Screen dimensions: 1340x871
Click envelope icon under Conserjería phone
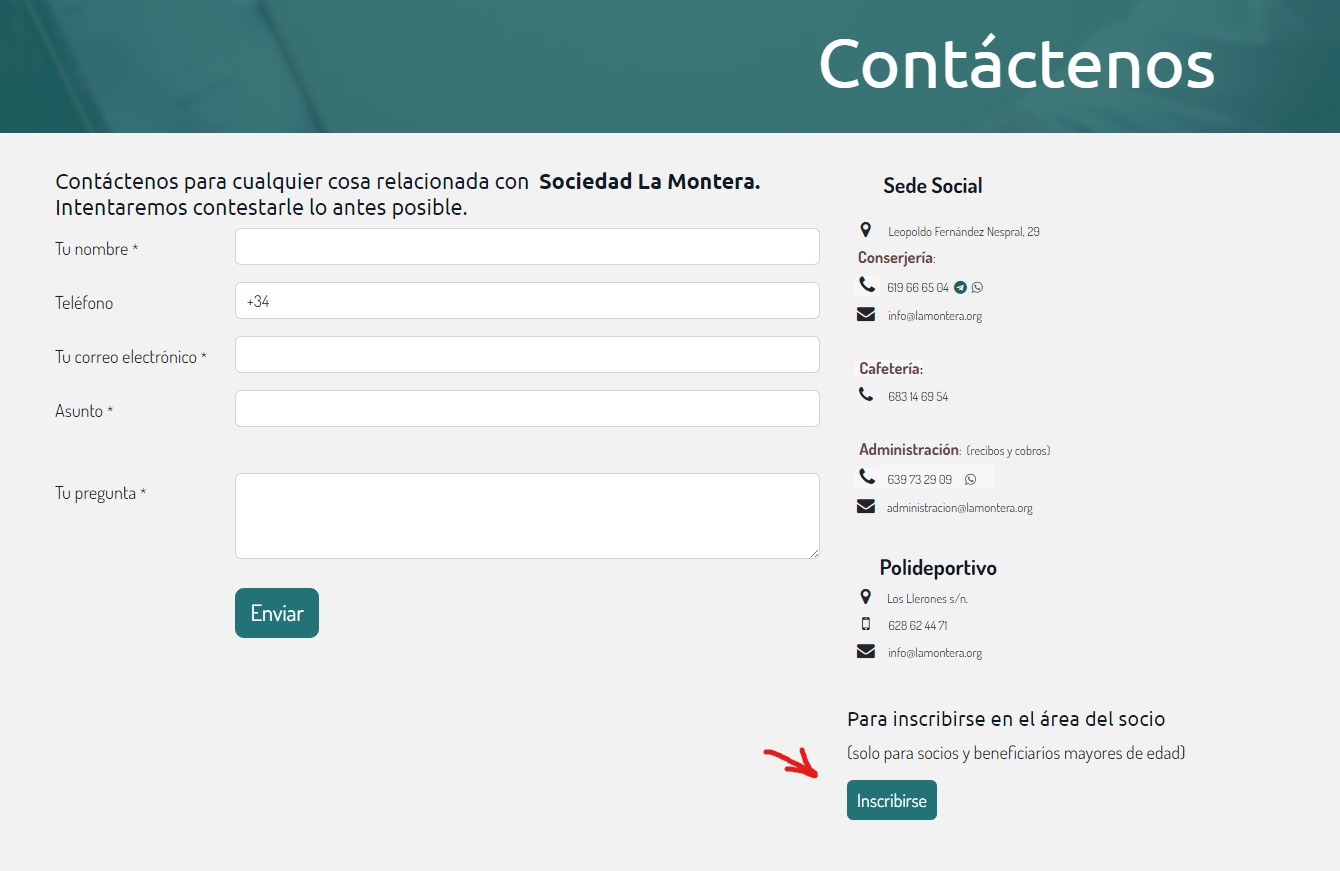866,315
